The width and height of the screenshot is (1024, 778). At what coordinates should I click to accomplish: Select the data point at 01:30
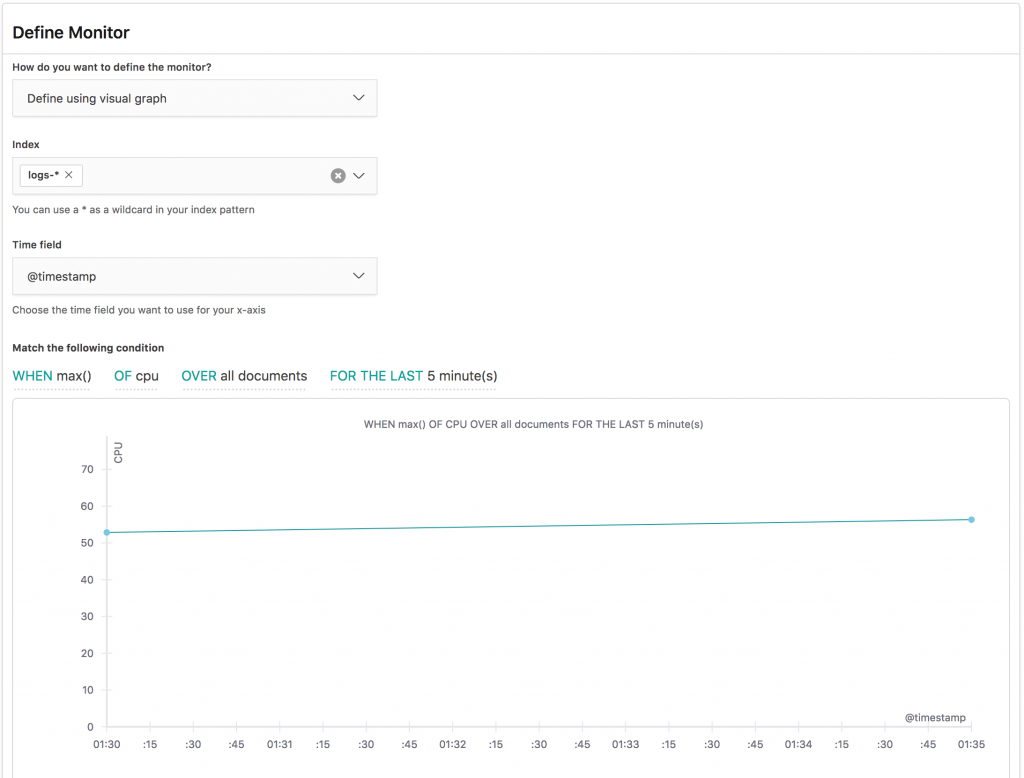(x=107, y=533)
